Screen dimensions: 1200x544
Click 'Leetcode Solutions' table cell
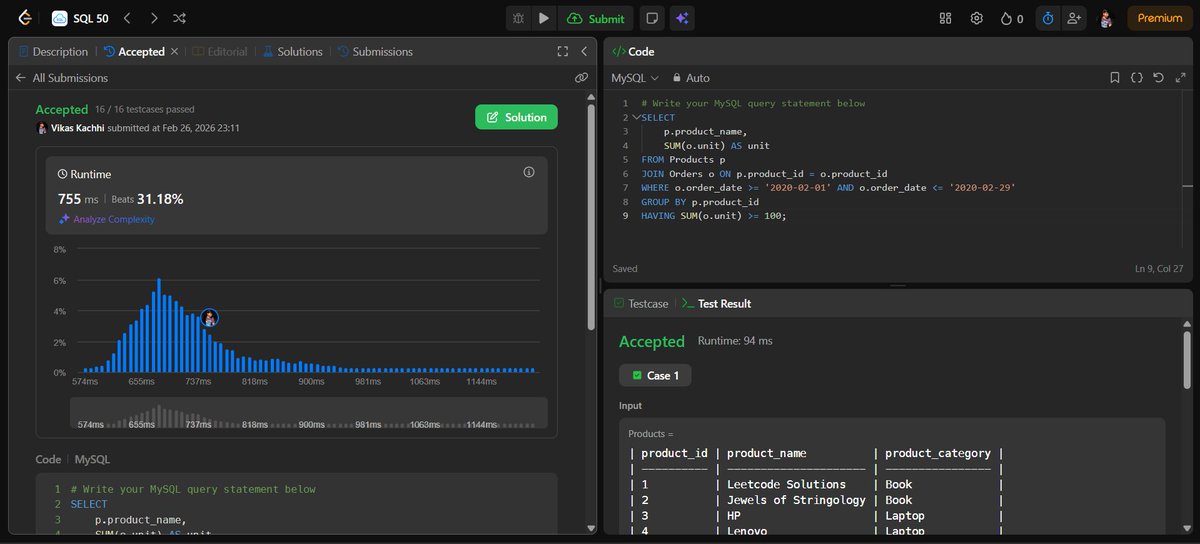786,484
